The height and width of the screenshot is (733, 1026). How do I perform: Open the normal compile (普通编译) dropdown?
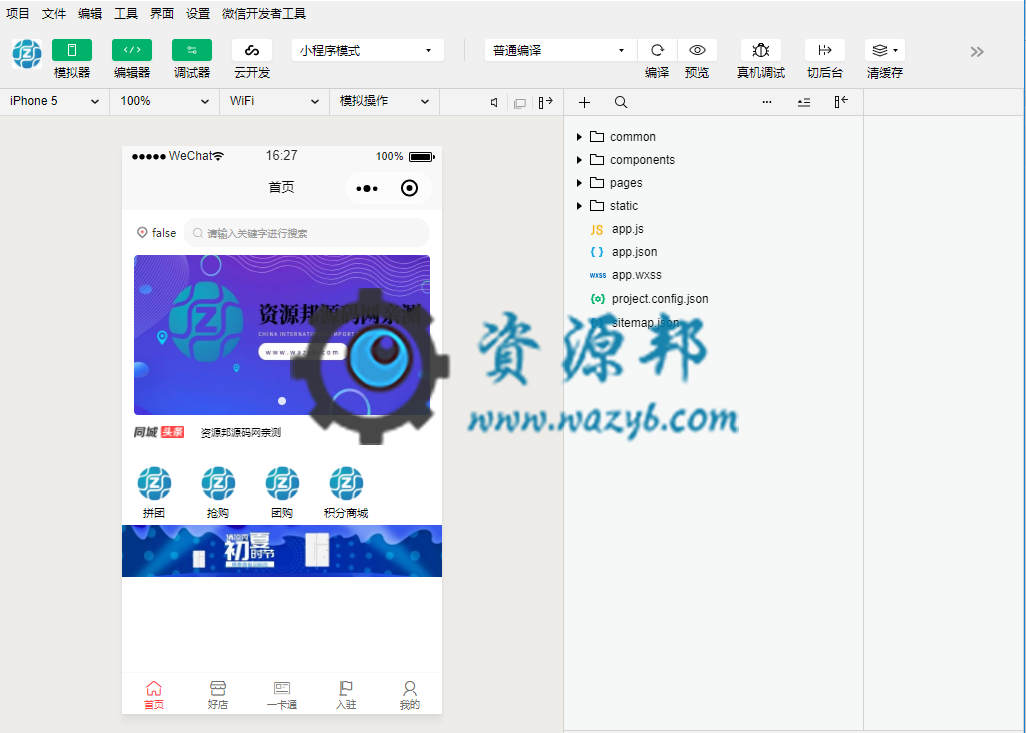coord(561,50)
